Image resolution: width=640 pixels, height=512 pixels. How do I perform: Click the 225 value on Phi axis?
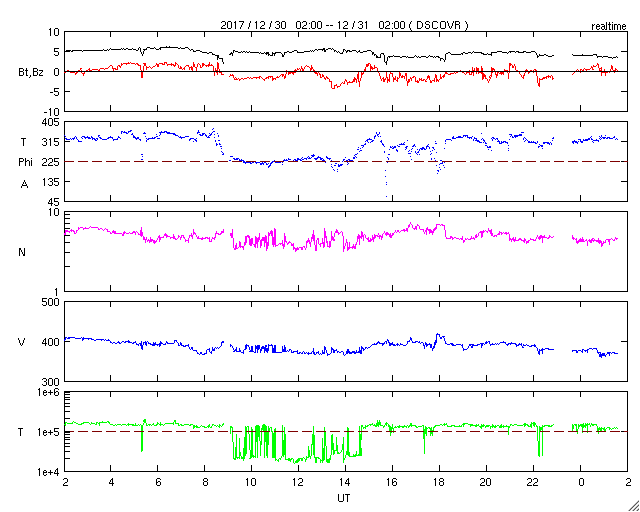[x=48, y=162]
